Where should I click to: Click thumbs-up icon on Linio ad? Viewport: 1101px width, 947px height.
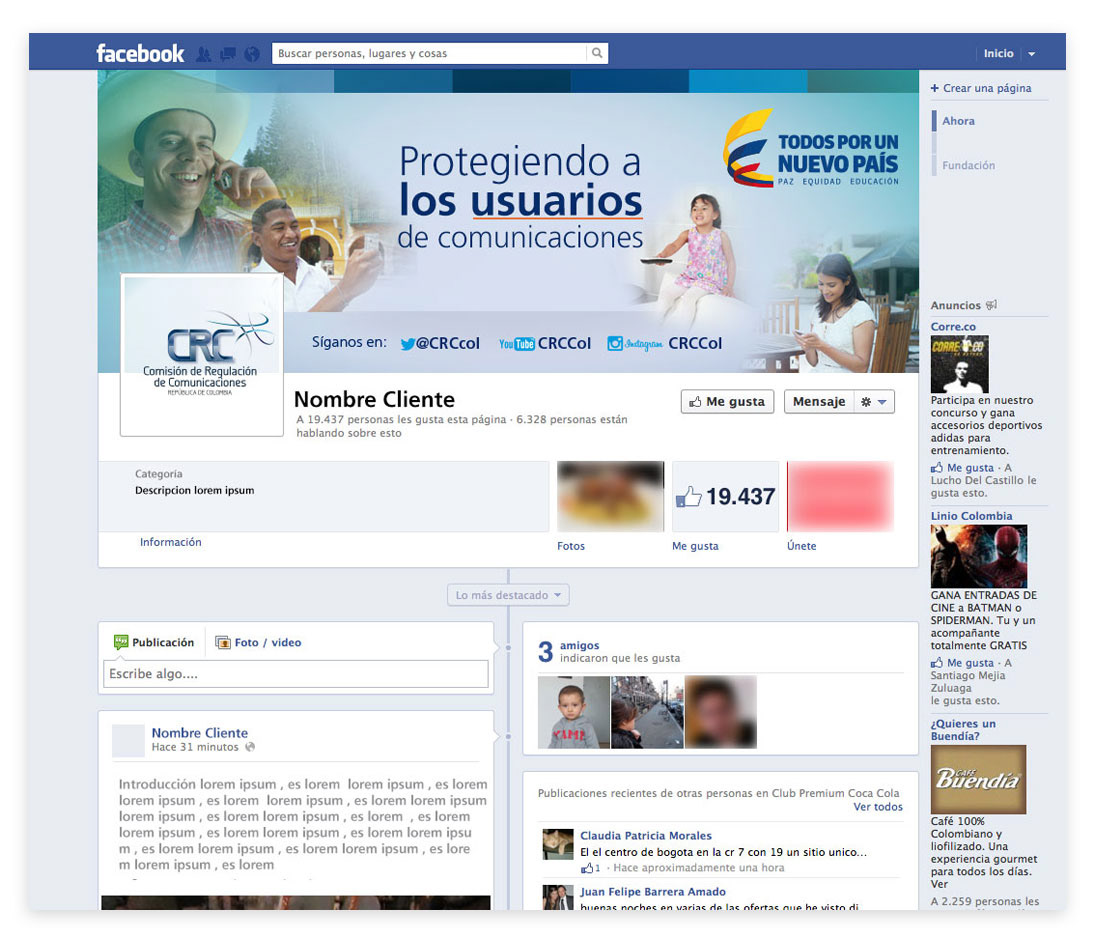coord(937,663)
